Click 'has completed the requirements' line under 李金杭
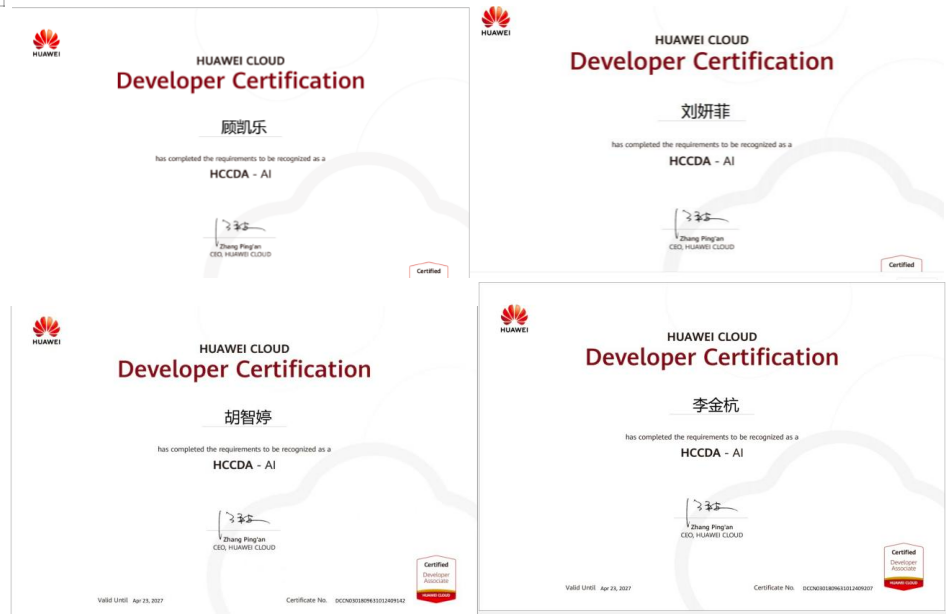This screenshot has width=952, height=616. [x=712, y=437]
